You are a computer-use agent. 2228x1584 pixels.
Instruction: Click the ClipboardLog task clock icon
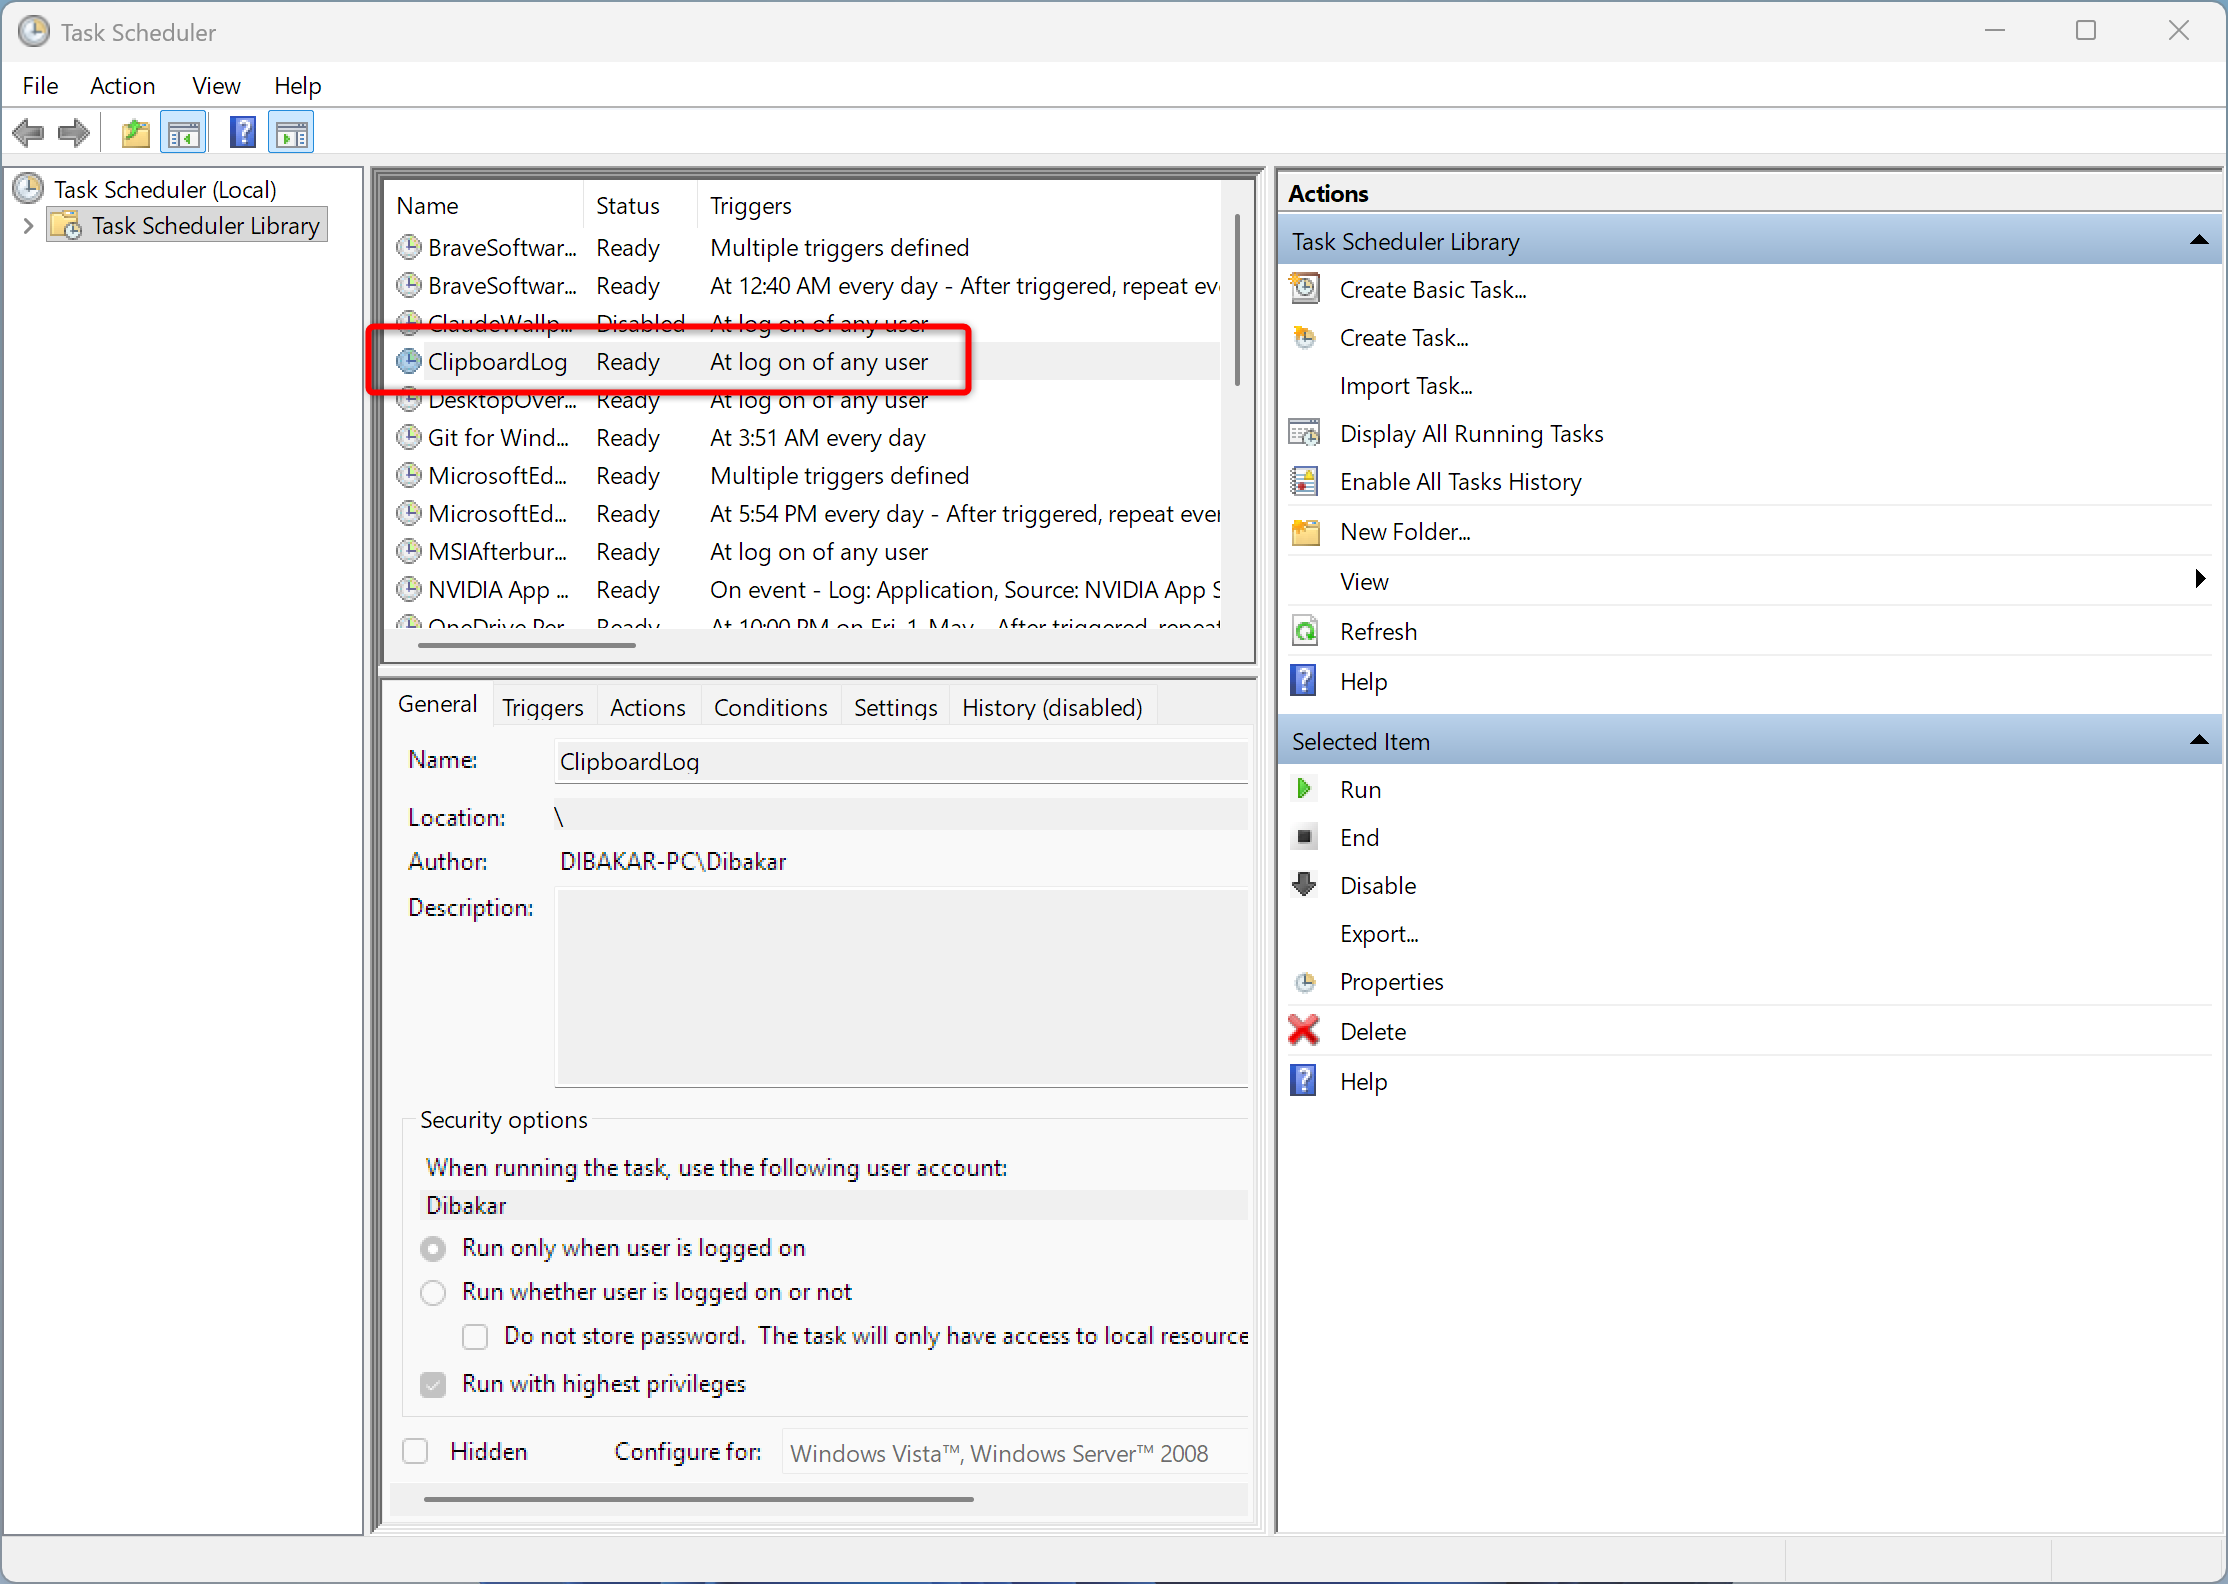click(x=409, y=361)
